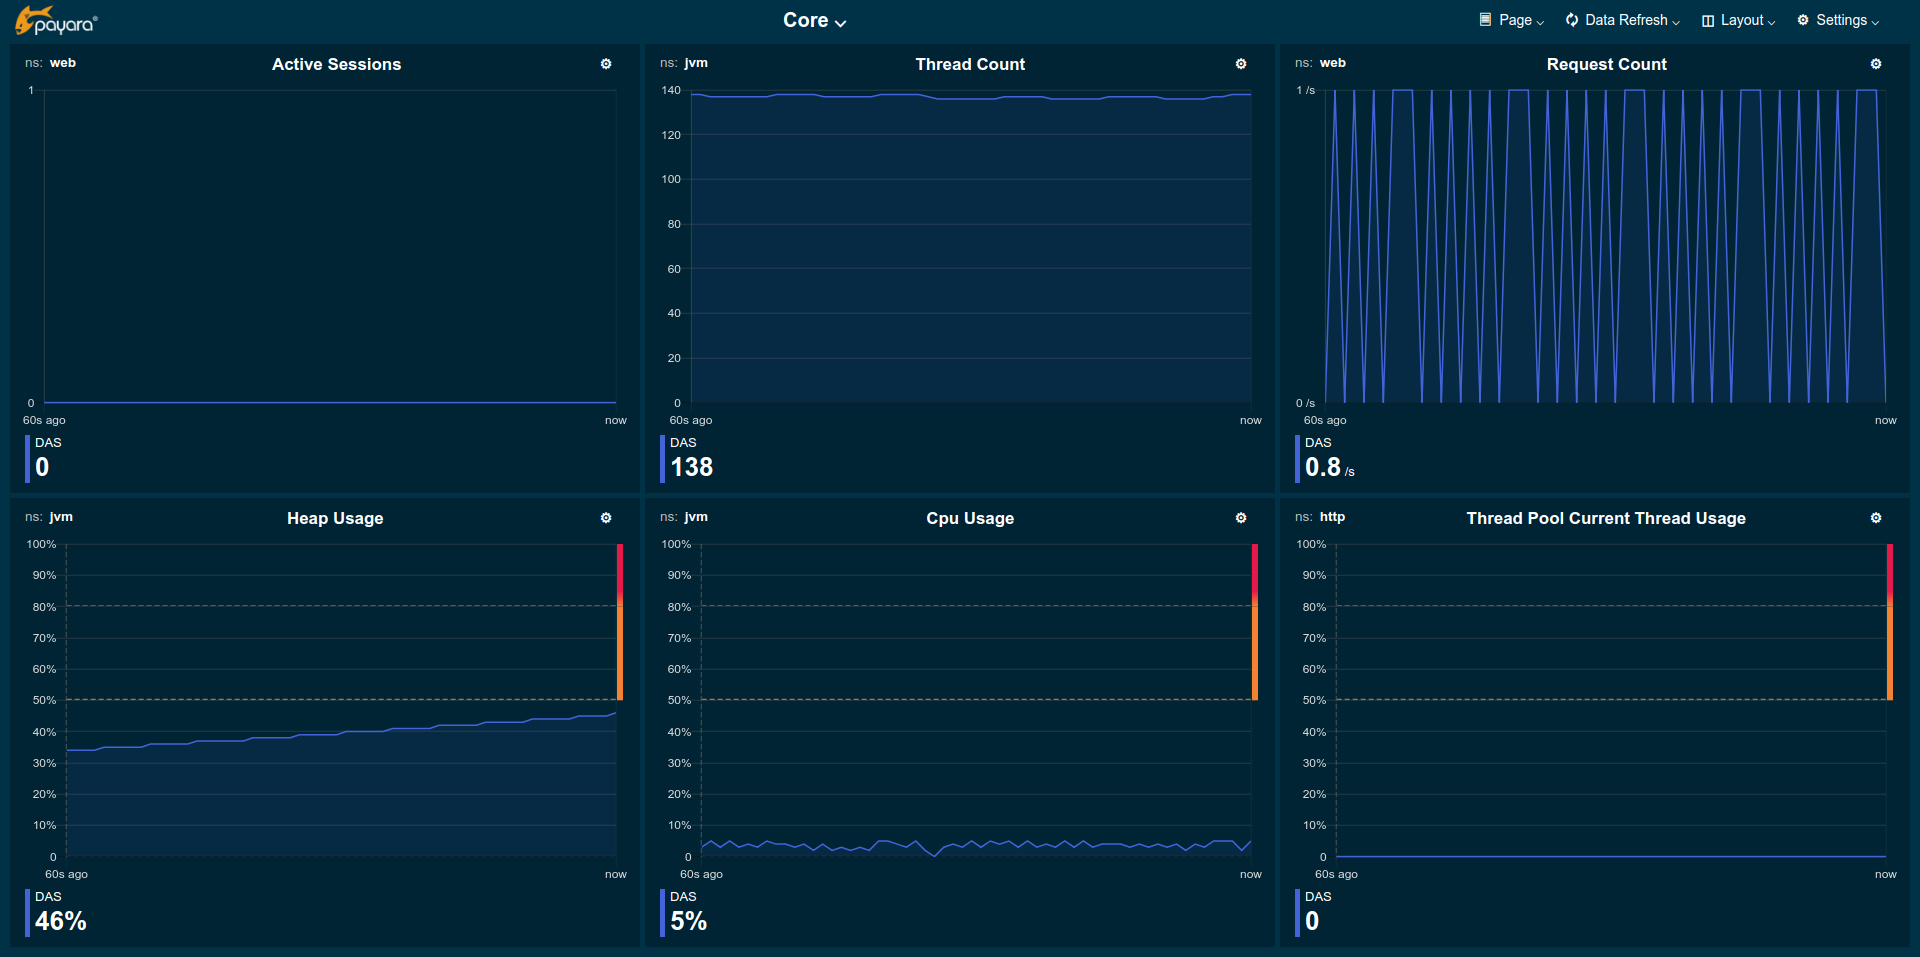Select the Thread Count widget title
The width and height of the screenshot is (1920, 957).
coord(970,64)
